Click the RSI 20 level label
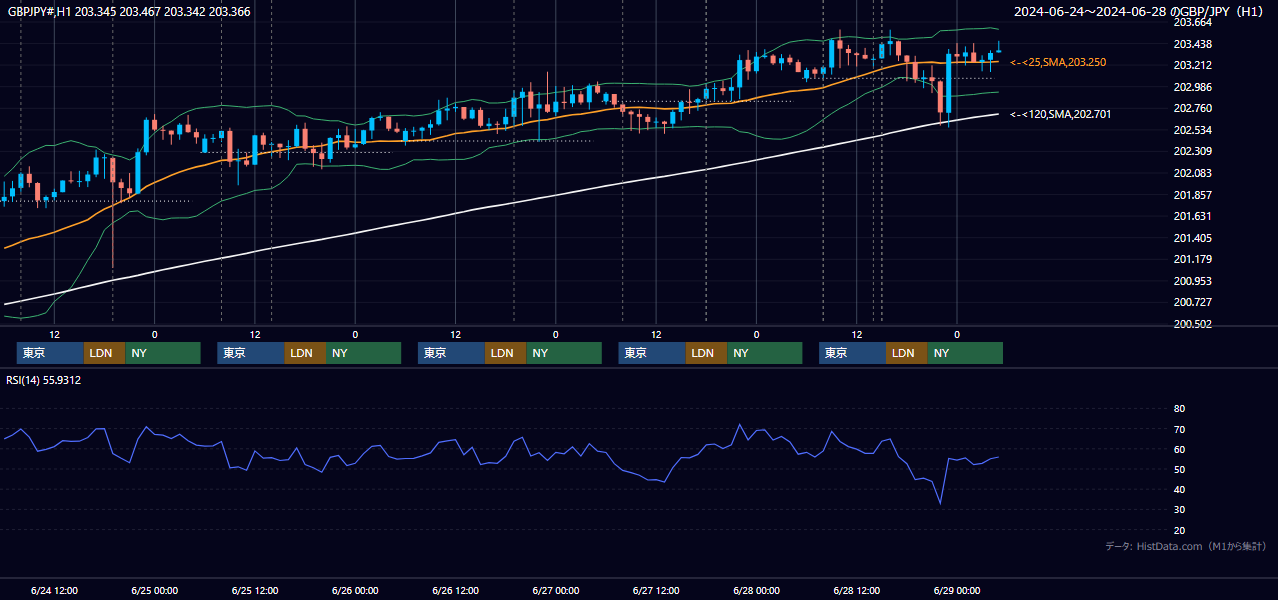The height and width of the screenshot is (600, 1278). pyautogui.click(x=1179, y=530)
